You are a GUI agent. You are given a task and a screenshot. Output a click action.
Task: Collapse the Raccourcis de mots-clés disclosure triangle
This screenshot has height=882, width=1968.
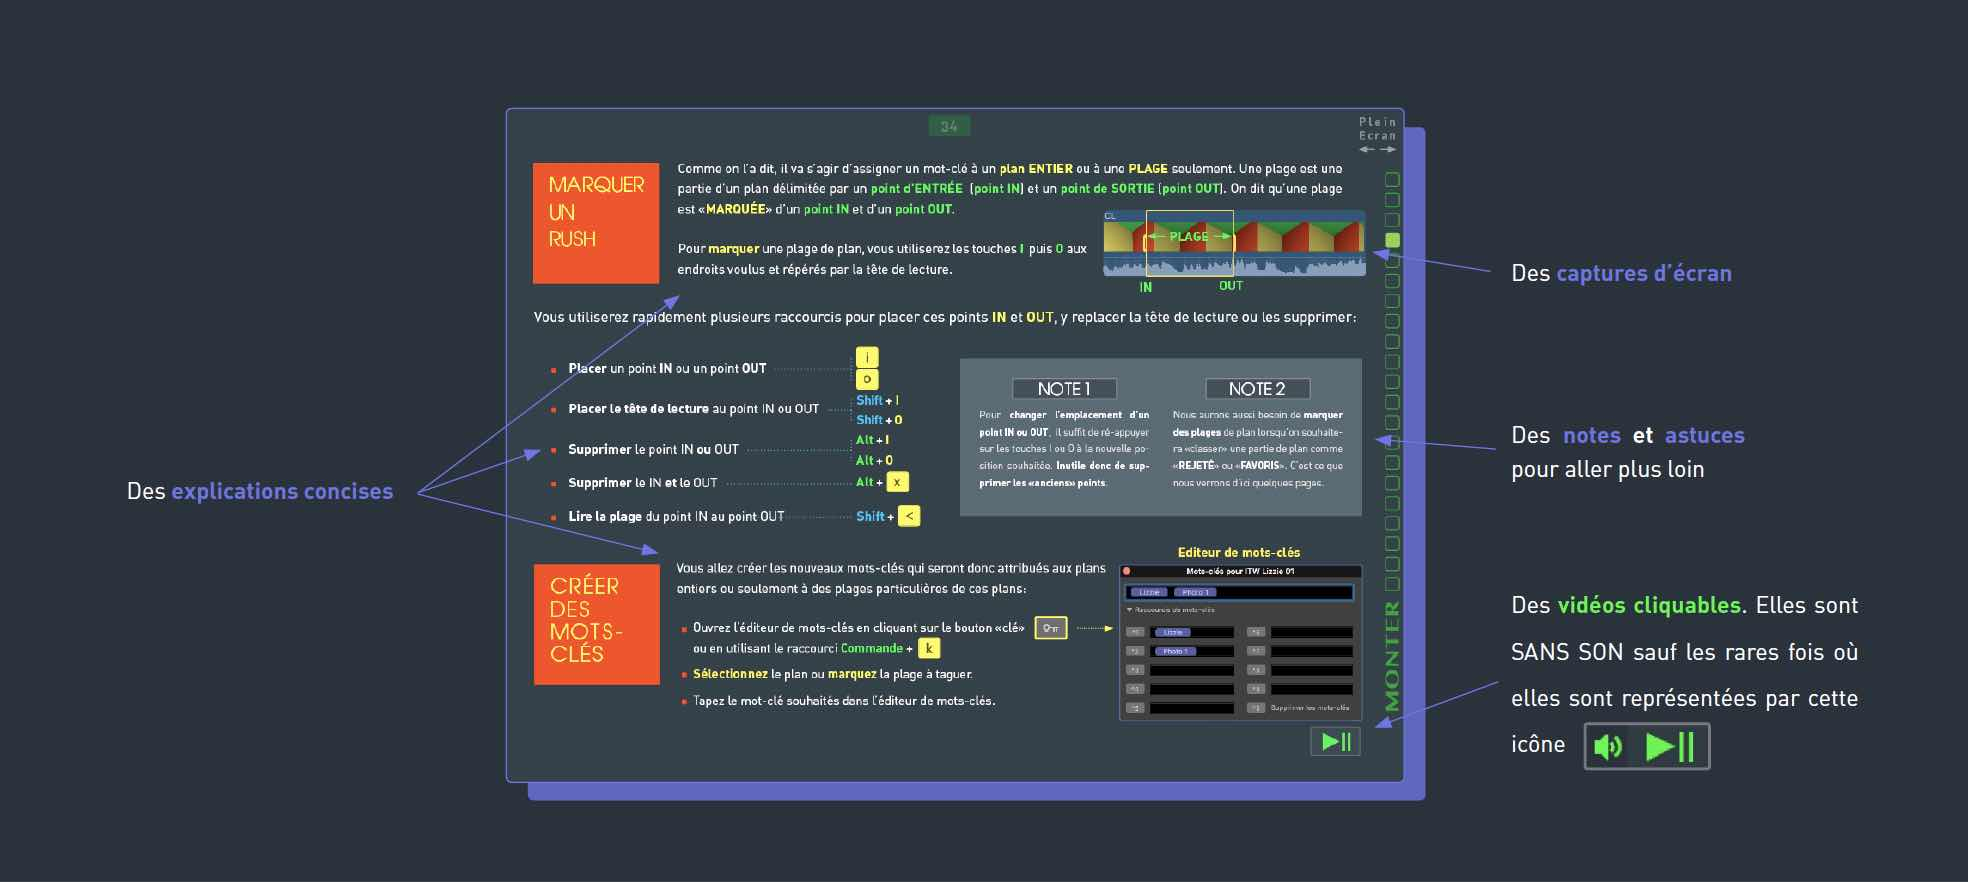pyautogui.click(x=1130, y=609)
